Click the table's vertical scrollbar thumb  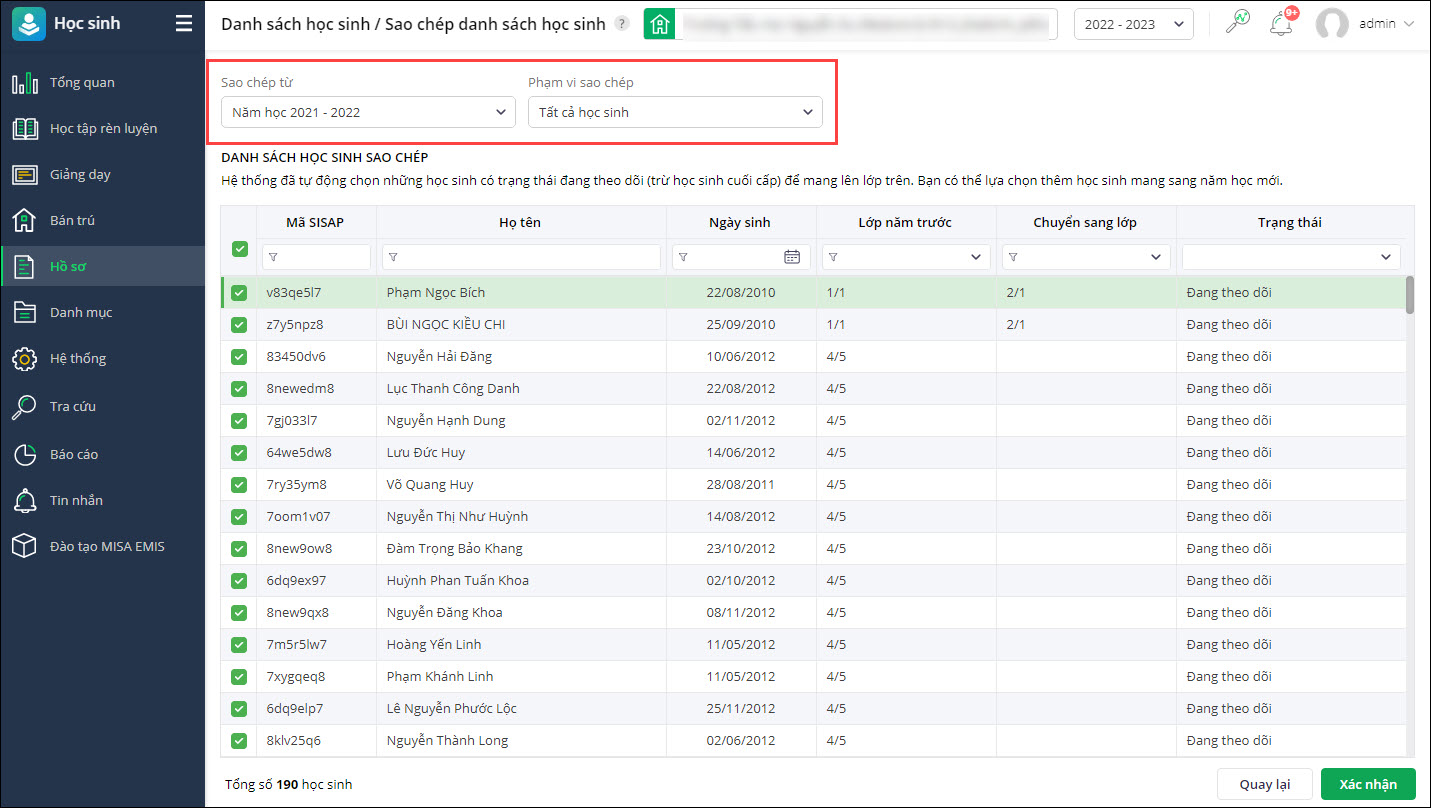click(1410, 295)
